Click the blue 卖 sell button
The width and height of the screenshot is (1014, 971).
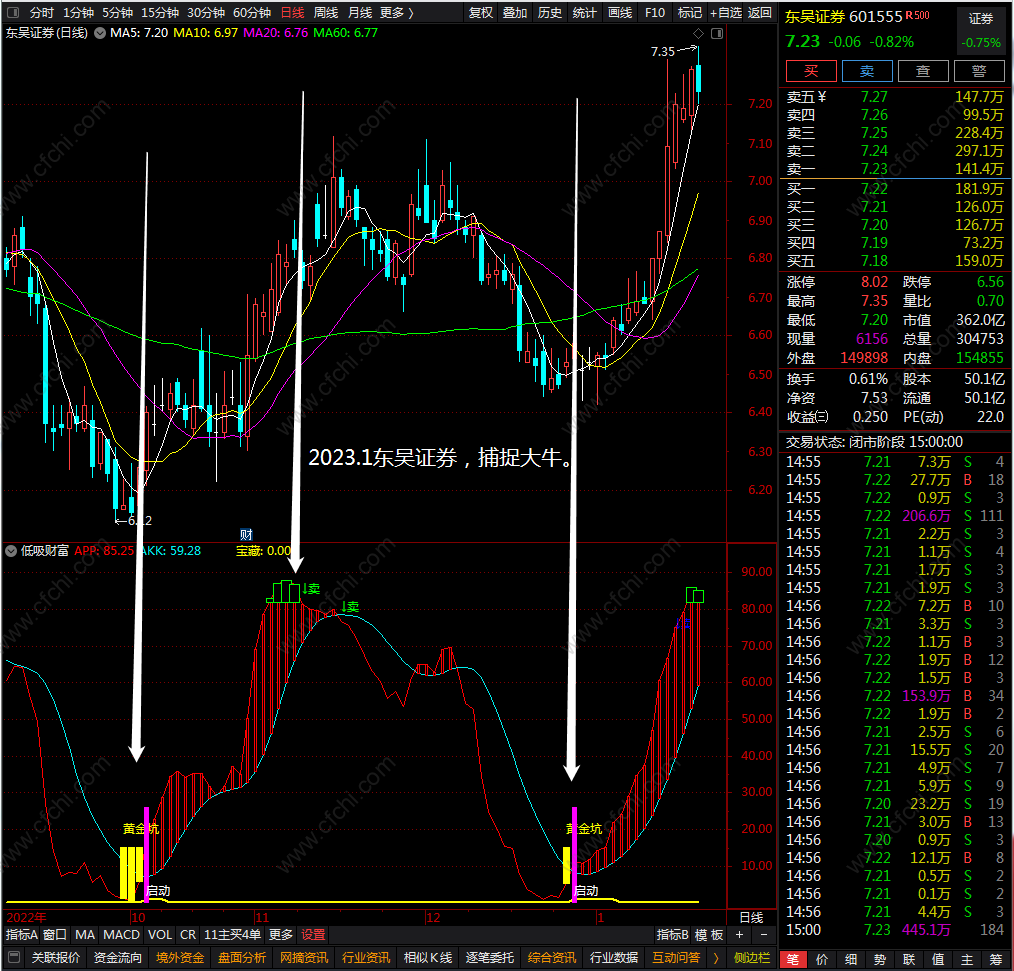pos(867,70)
